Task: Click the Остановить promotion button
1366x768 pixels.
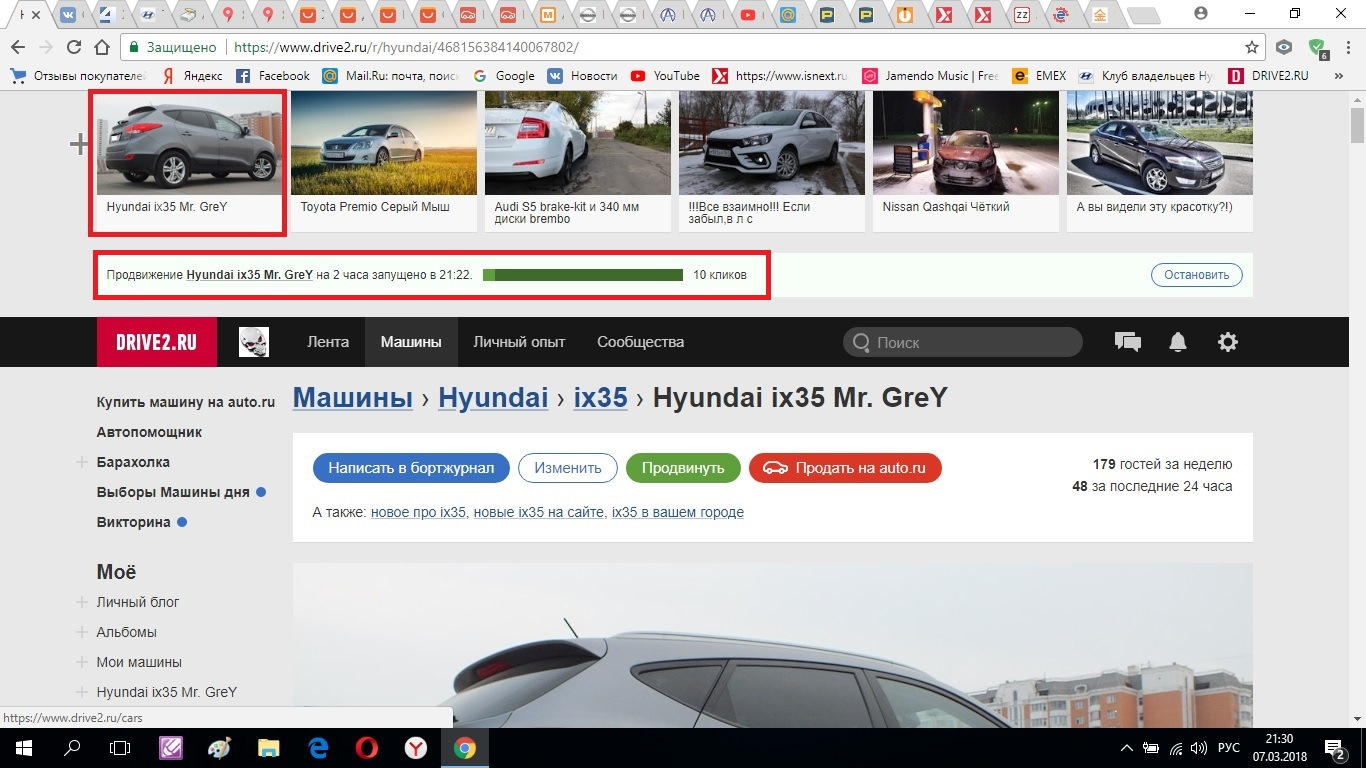Action: pos(1197,275)
